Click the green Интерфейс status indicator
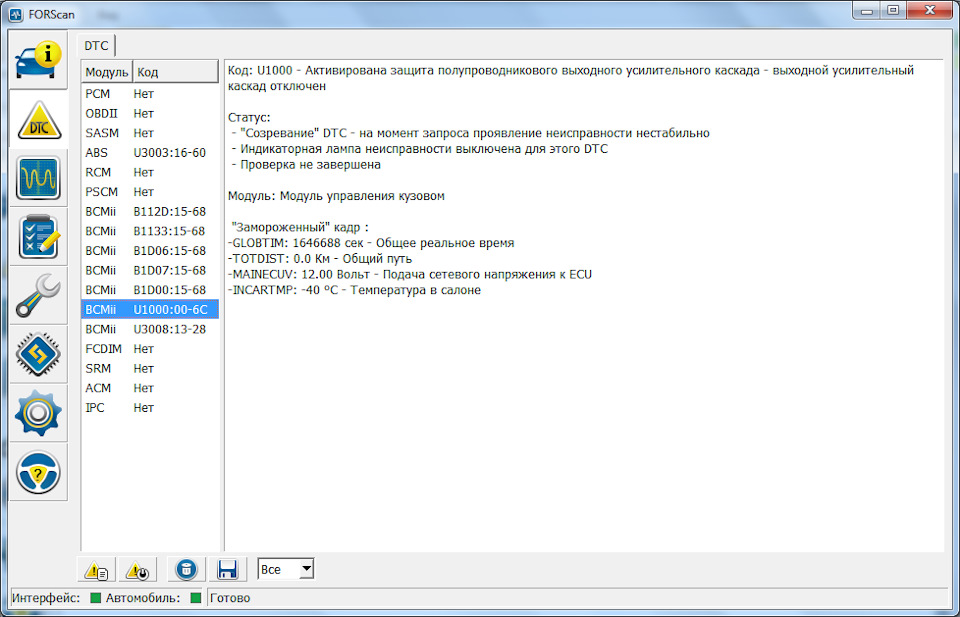The height and width of the screenshot is (617, 960). 96,598
